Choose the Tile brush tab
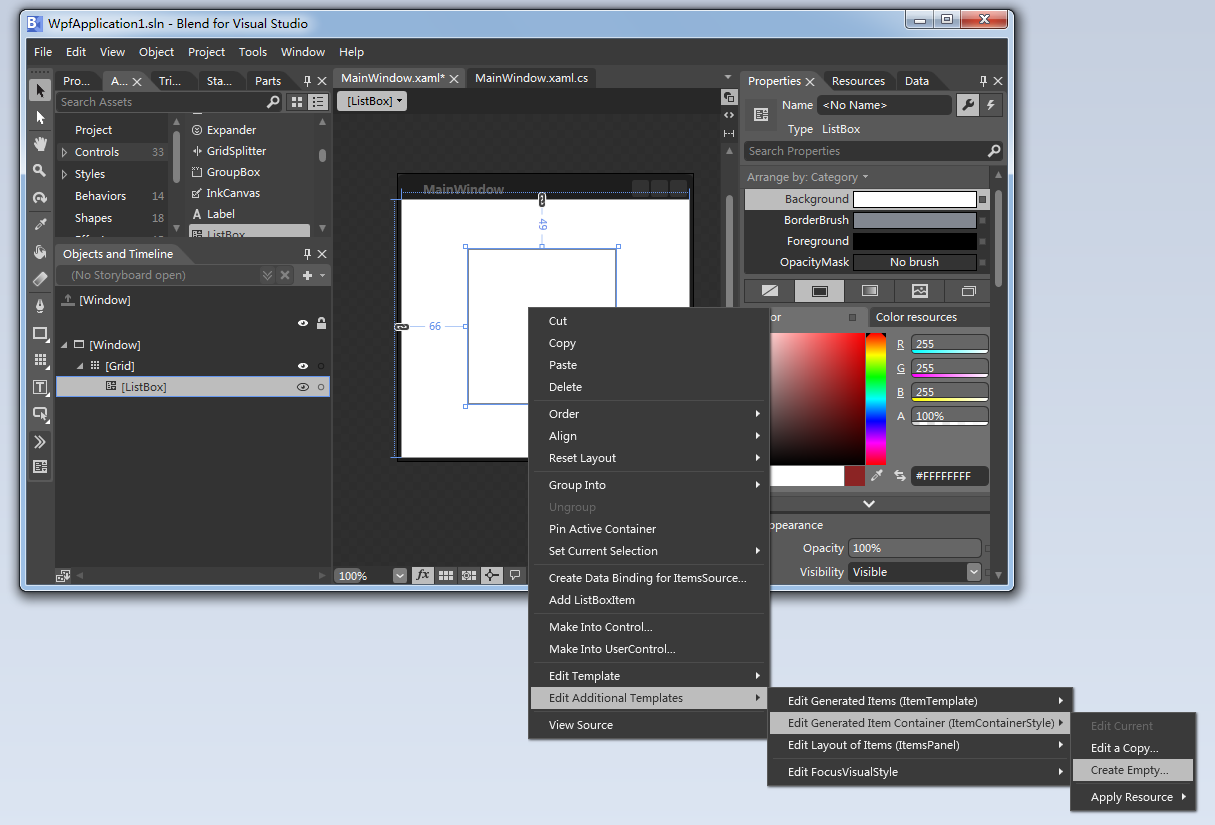 point(919,291)
